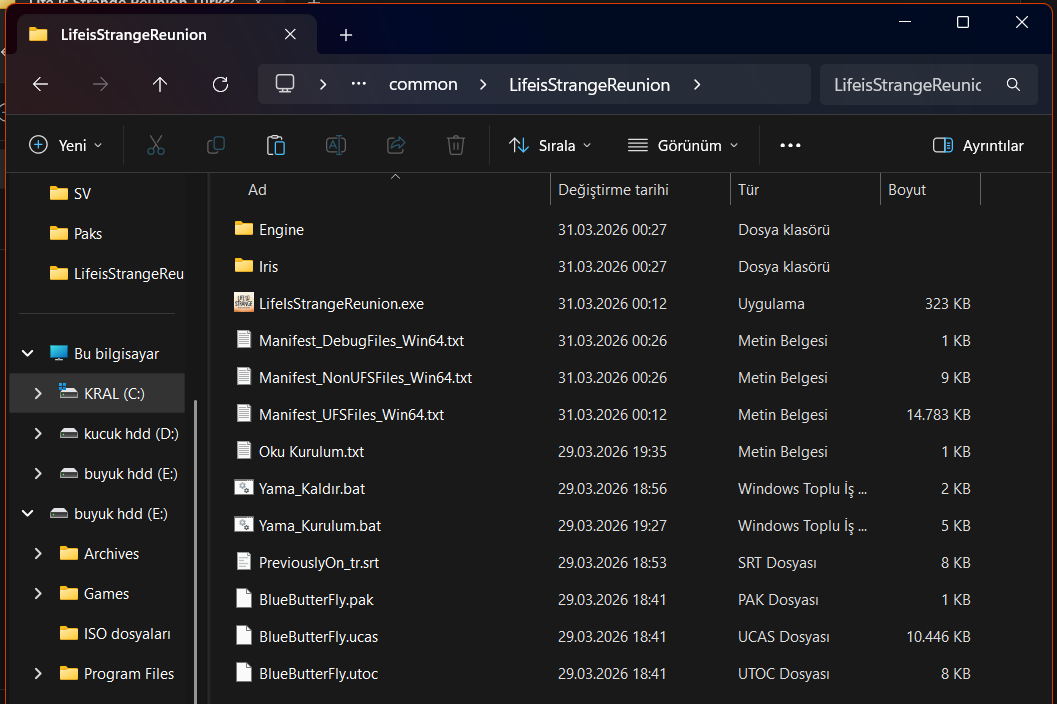
Task: Click the Rename icon in toolbar
Action: pos(336,145)
